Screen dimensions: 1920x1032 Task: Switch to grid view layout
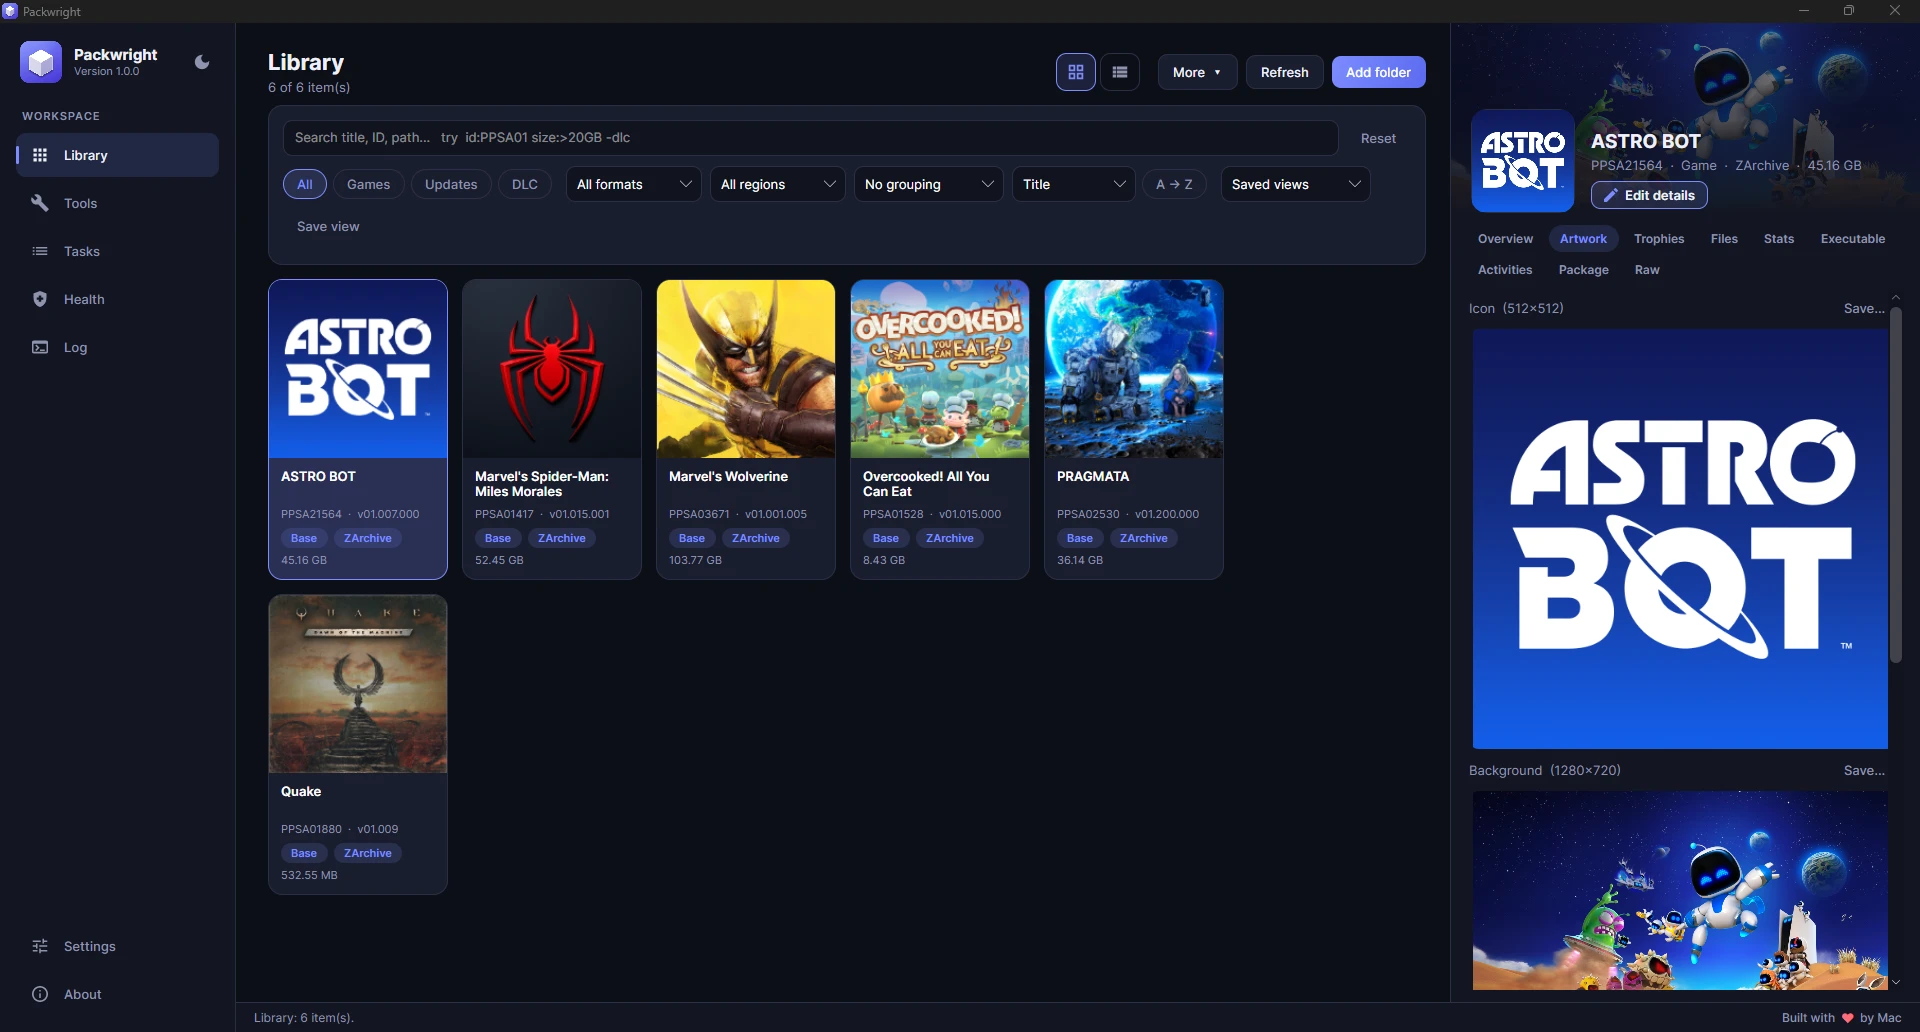[x=1076, y=72]
